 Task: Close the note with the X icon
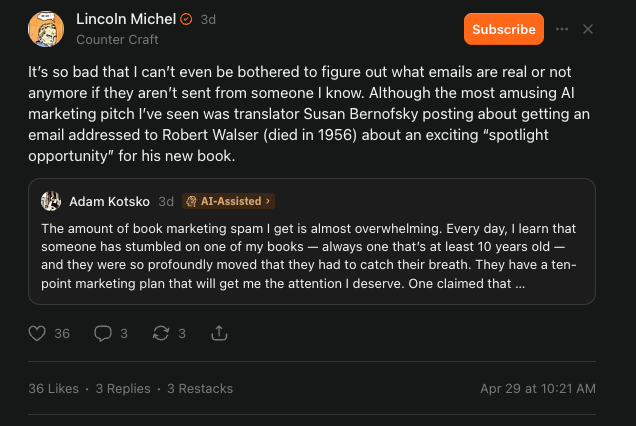588,29
